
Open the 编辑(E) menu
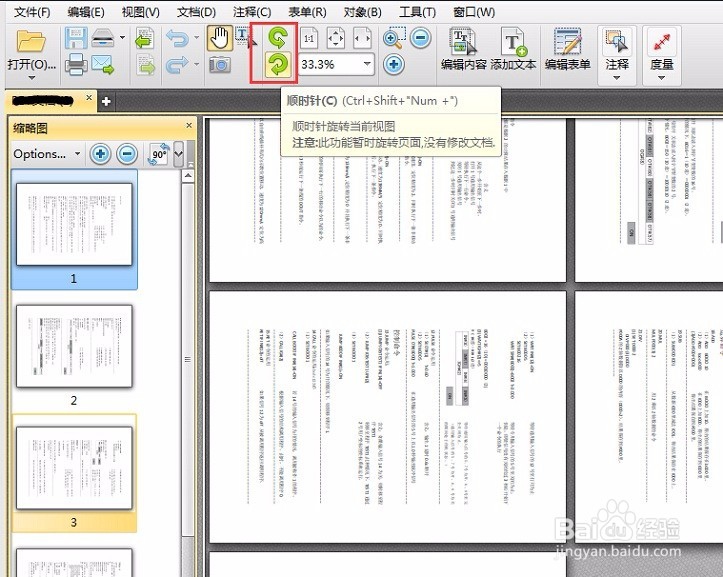coord(86,12)
